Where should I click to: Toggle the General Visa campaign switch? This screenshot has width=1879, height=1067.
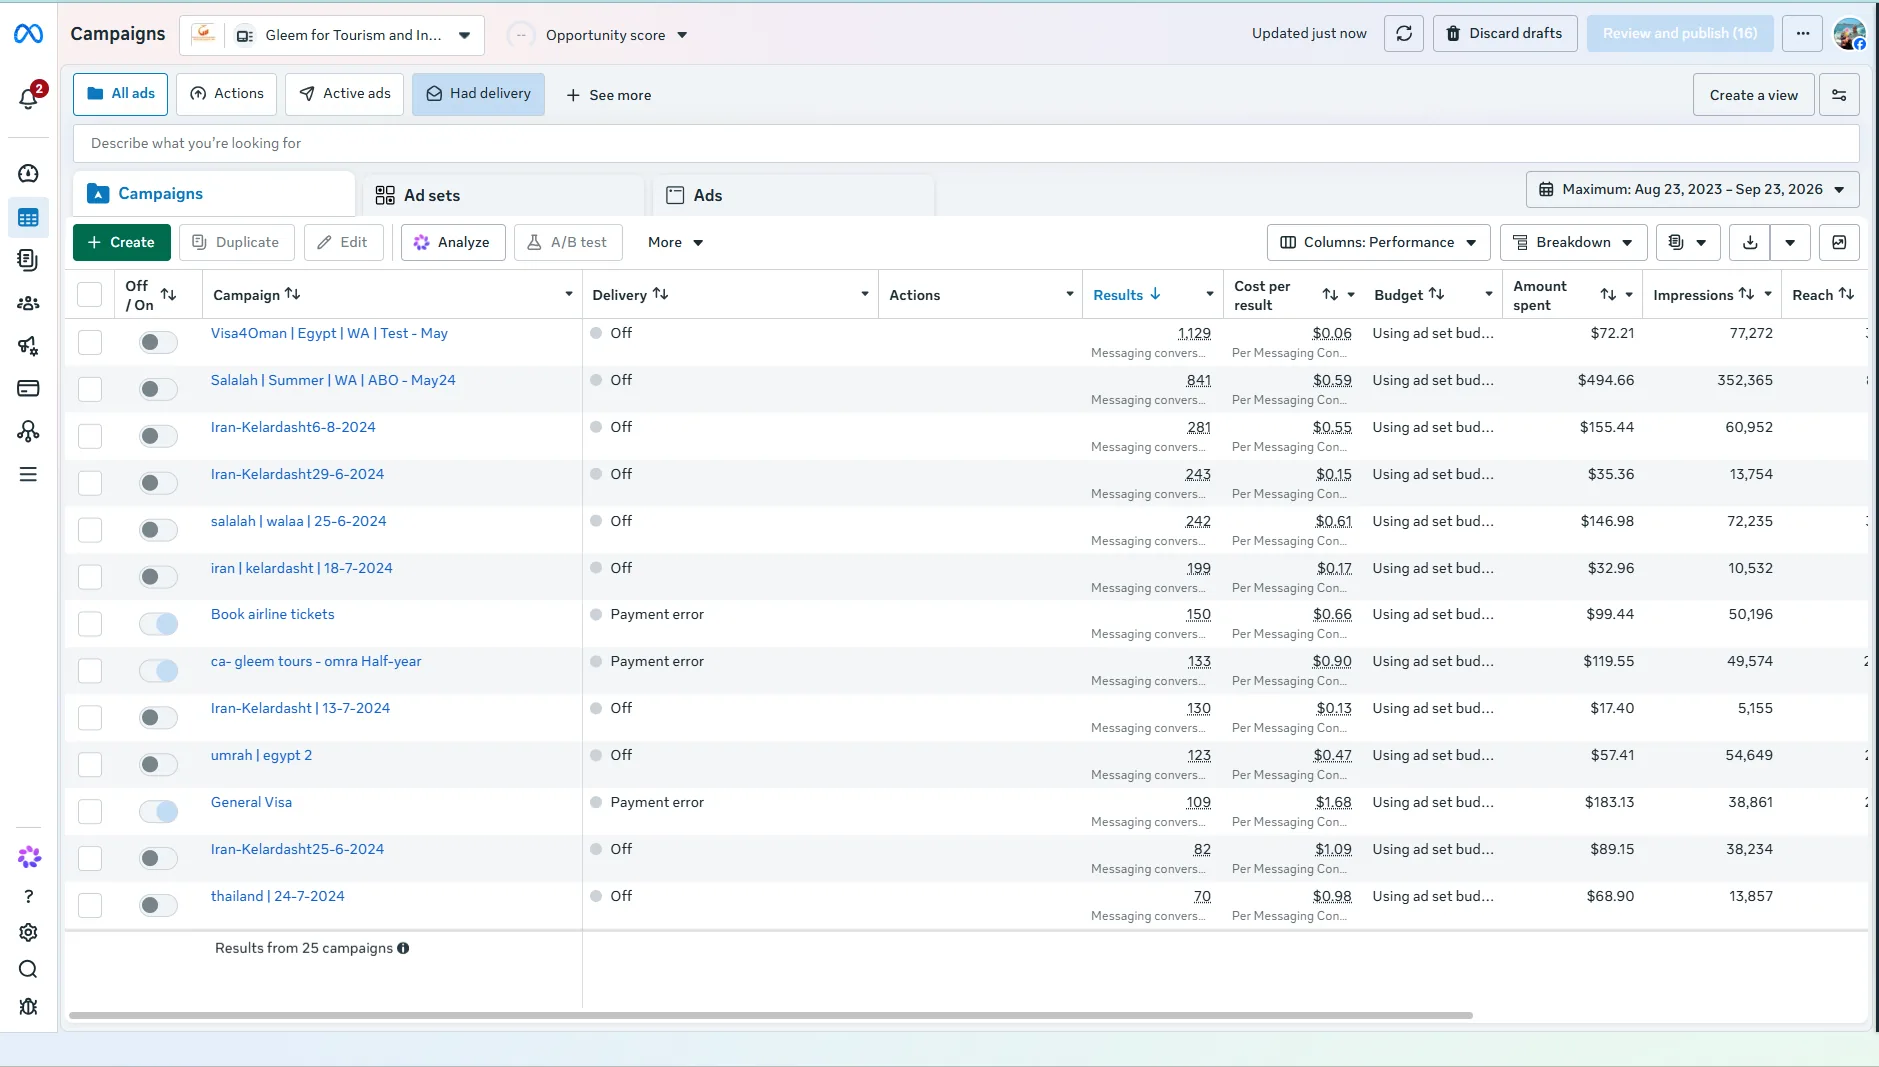tap(159, 811)
